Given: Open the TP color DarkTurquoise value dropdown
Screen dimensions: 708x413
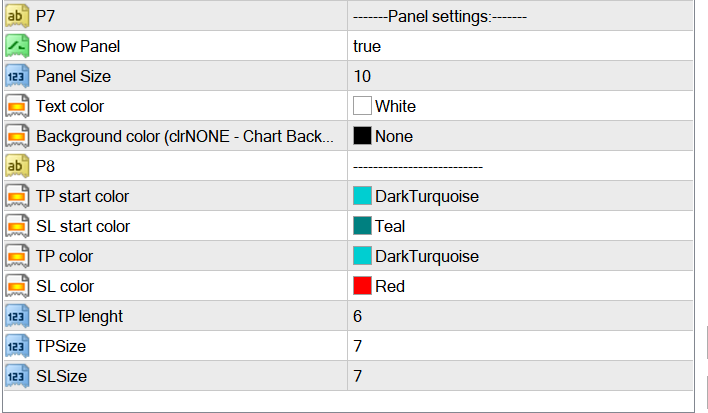Looking at the screenshot, I should click(520, 256).
